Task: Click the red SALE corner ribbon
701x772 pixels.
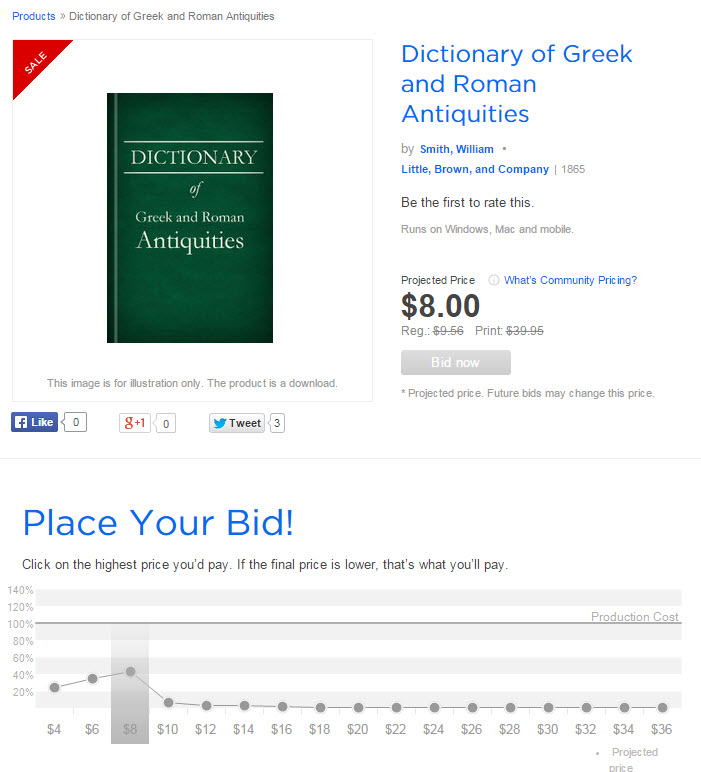Action: click(36, 63)
